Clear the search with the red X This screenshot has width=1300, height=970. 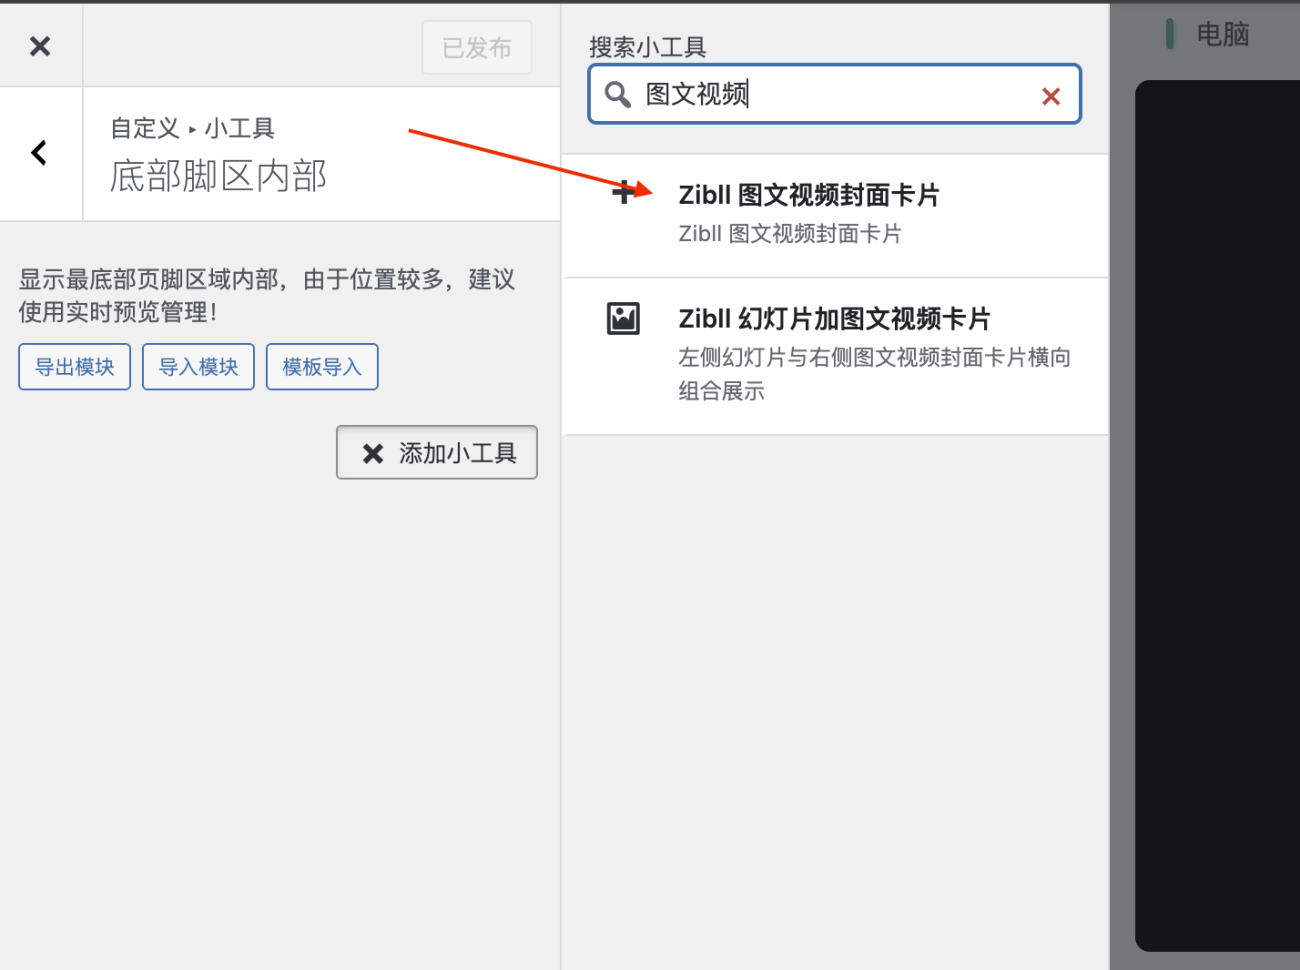tap(1051, 96)
